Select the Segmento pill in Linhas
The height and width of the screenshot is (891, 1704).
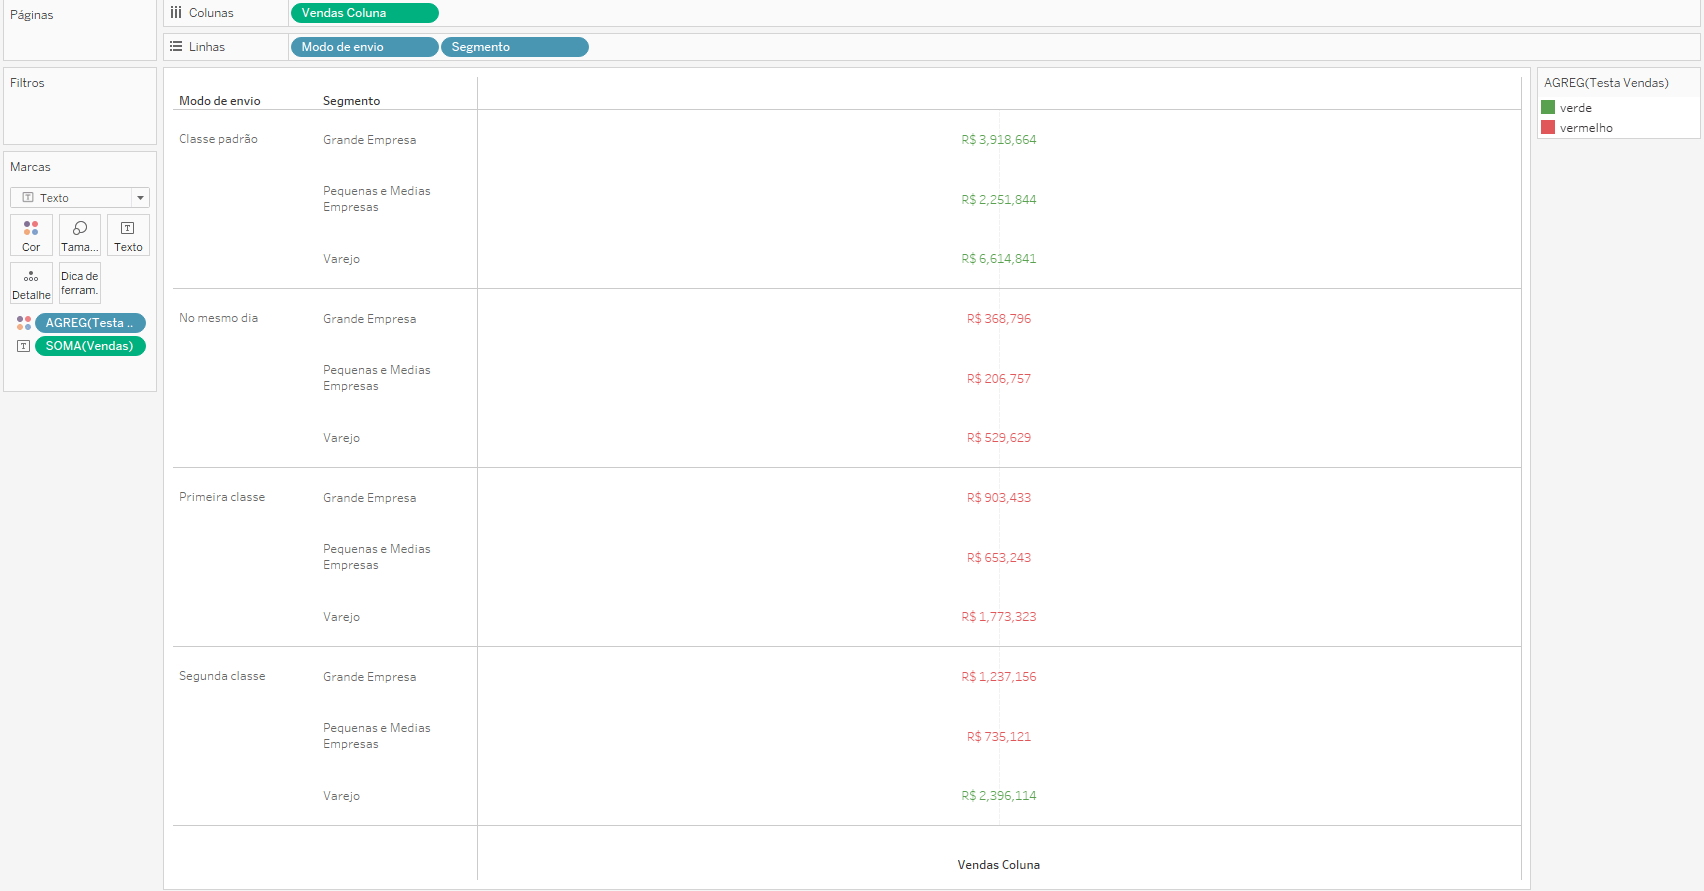click(515, 47)
